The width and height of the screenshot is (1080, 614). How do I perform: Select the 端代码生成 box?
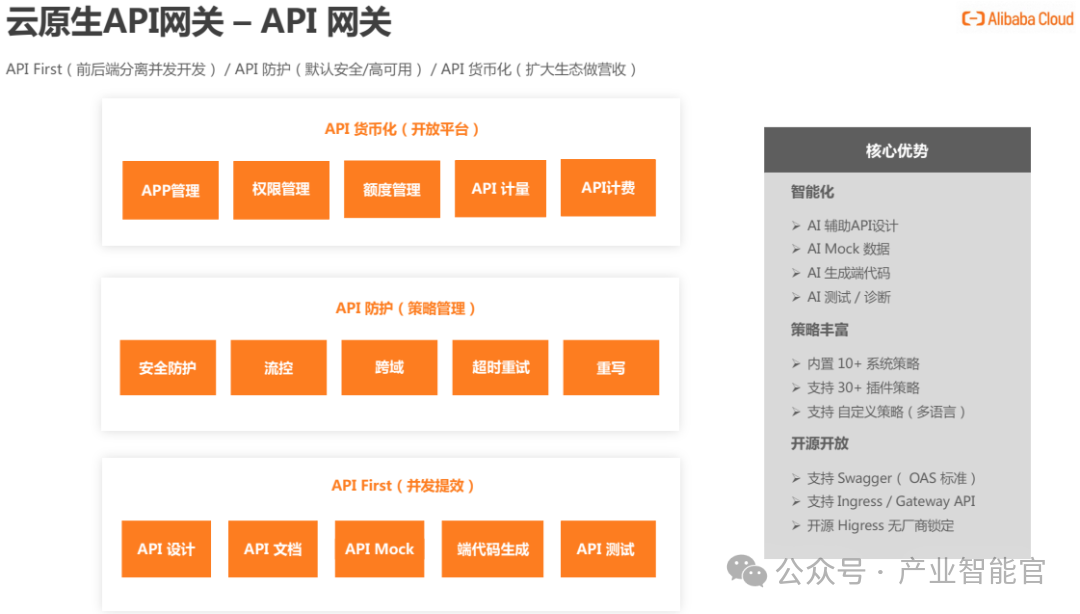[x=492, y=549]
